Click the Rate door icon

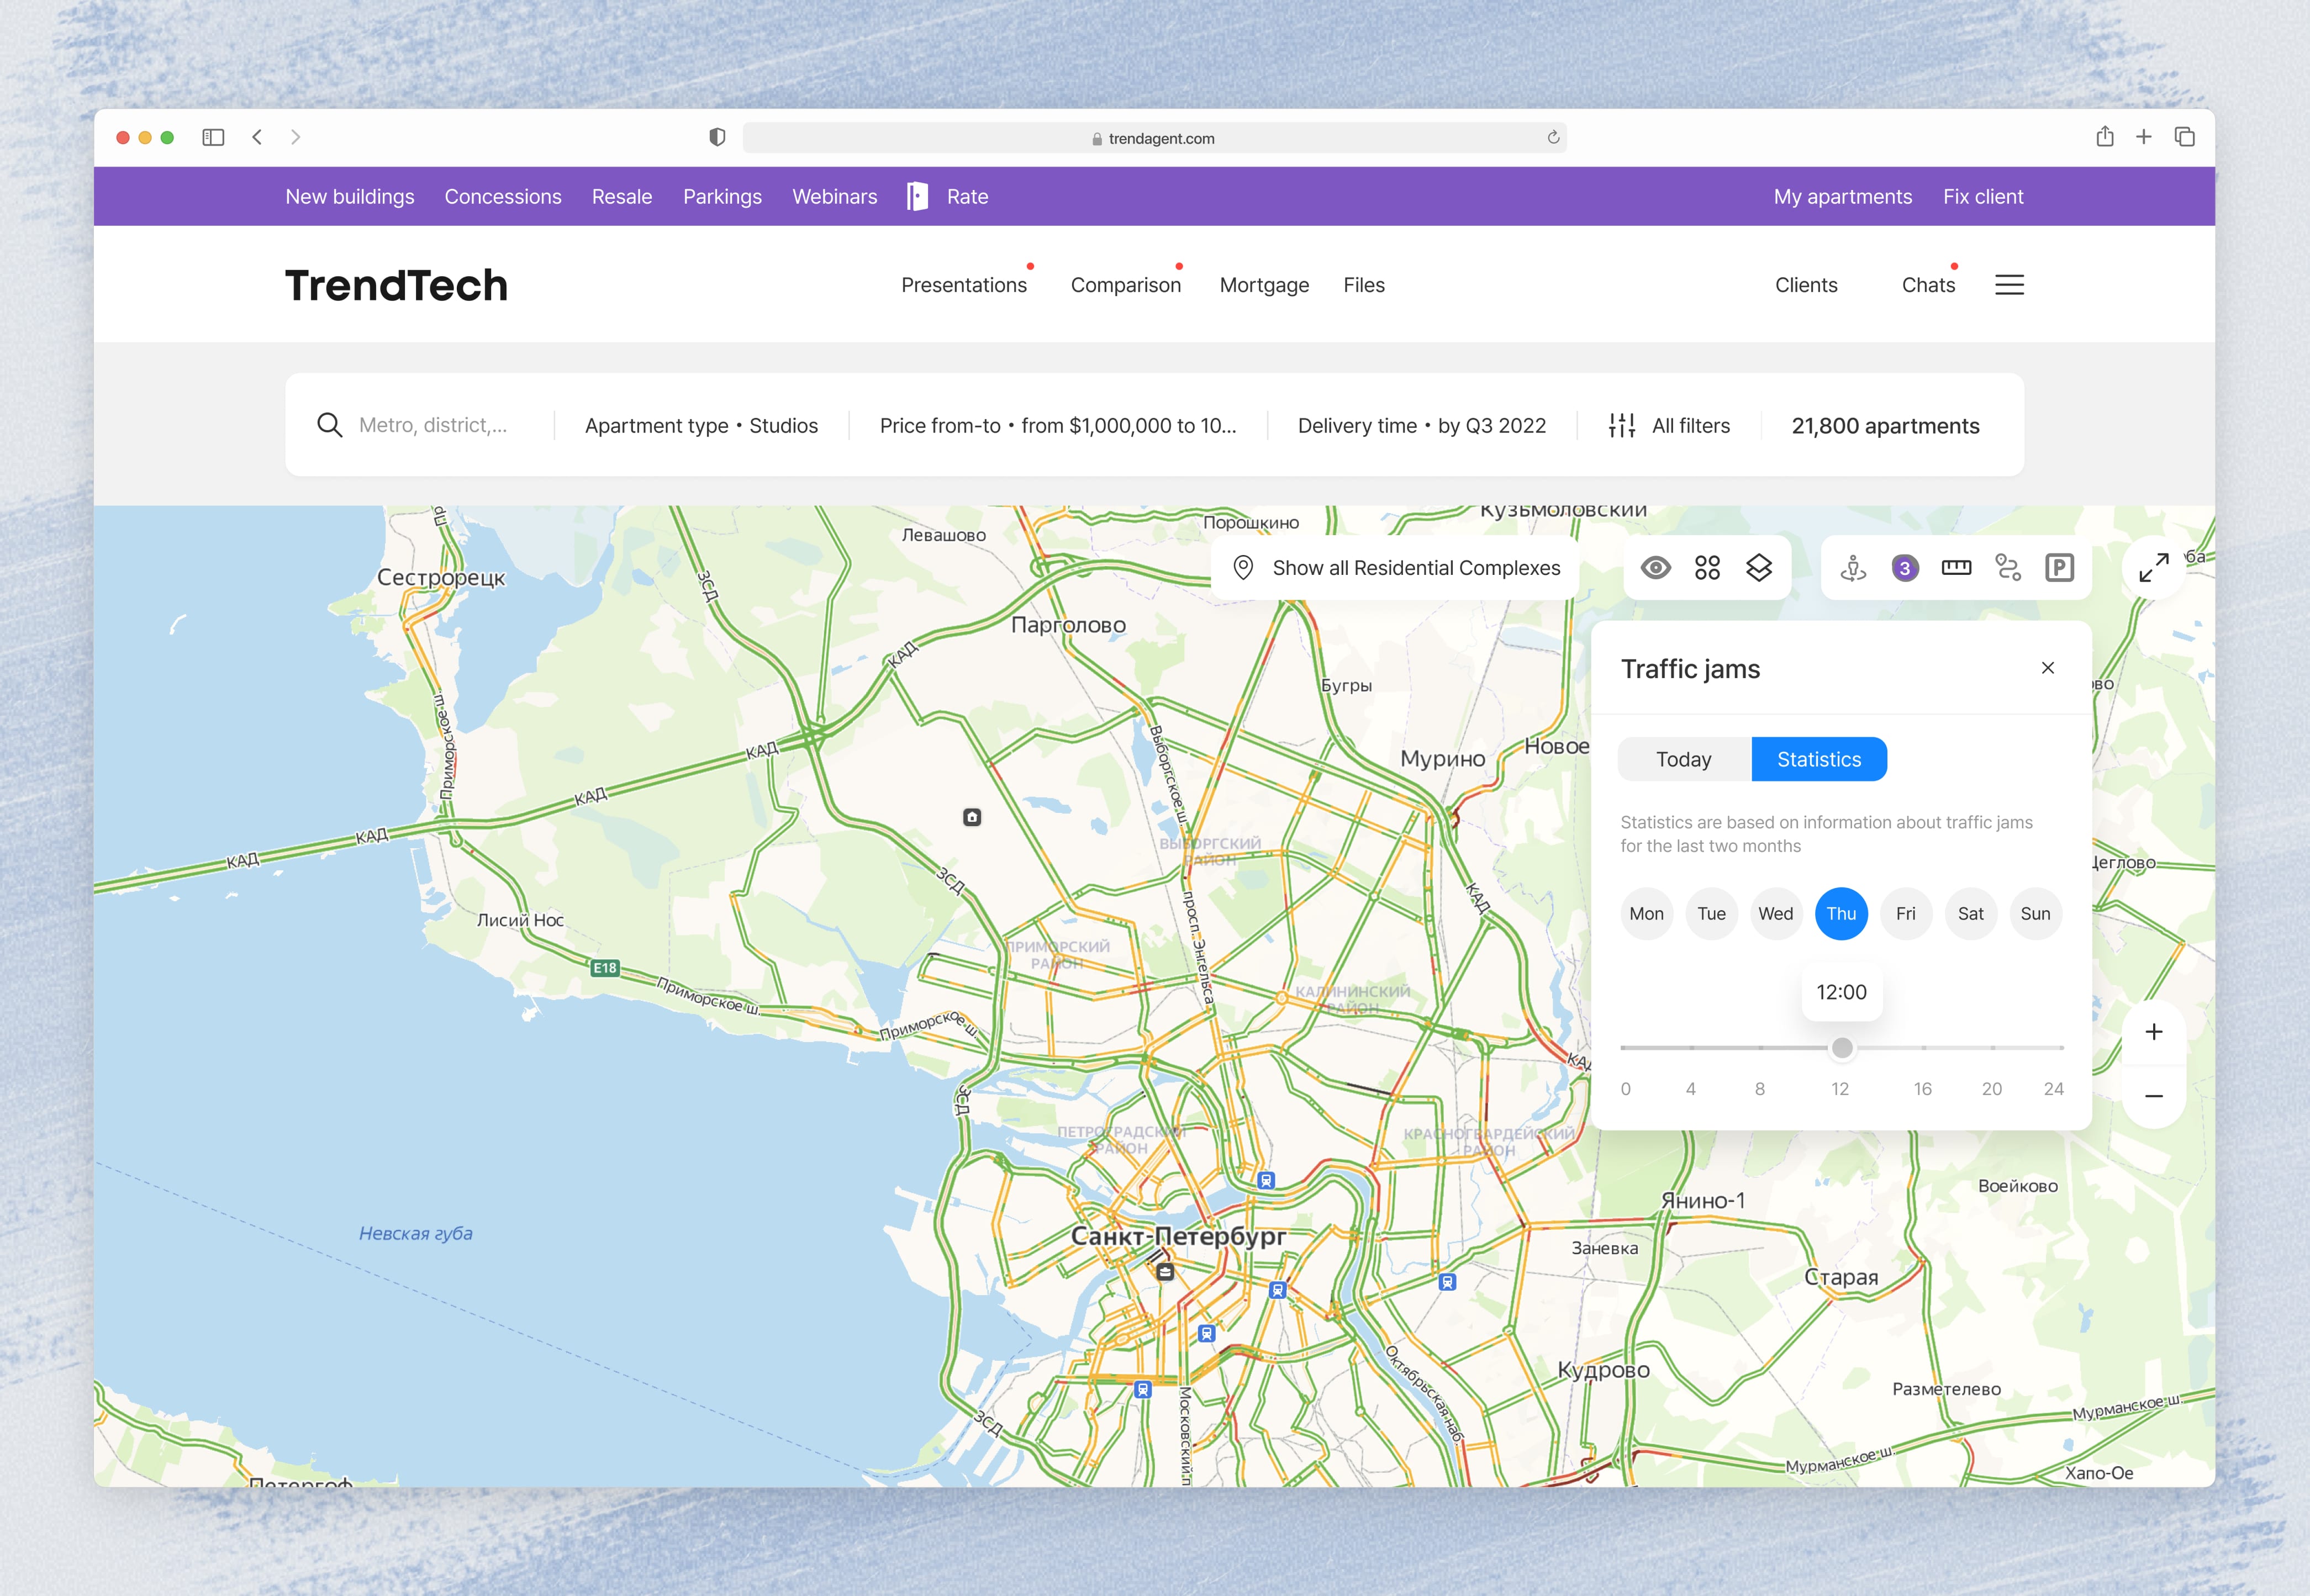click(x=917, y=196)
